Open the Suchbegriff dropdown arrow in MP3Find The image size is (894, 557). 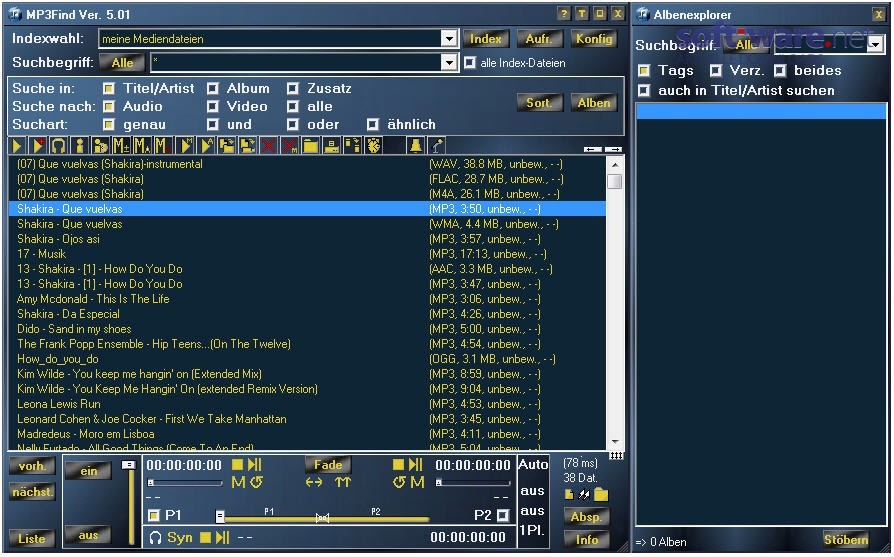click(x=449, y=63)
